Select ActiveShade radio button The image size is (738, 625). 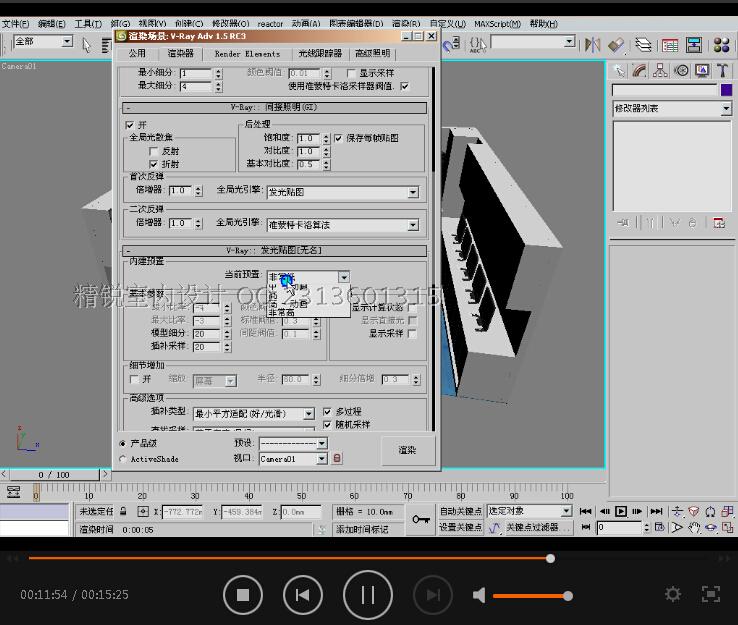click(x=123, y=459)
